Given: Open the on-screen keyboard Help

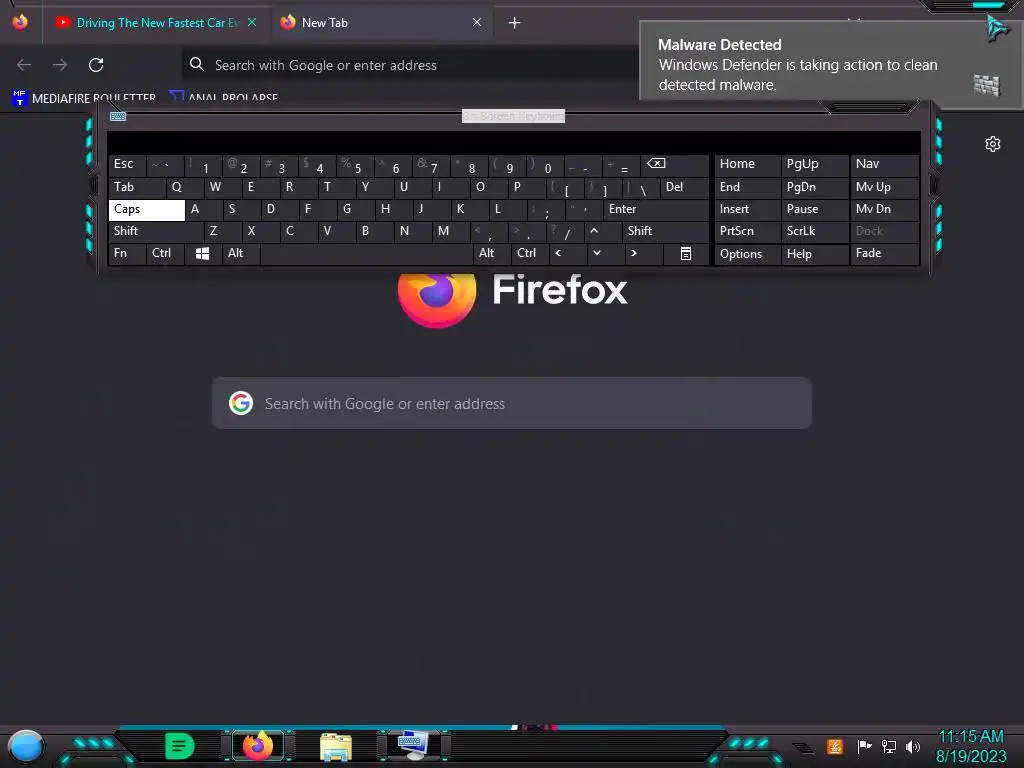Looking at the screenshot, I should 815,254.
